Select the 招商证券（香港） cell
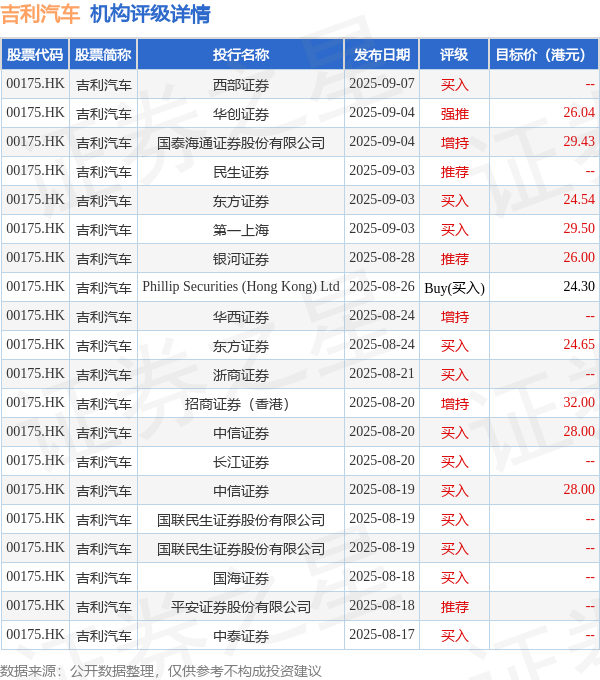The image size is (600, 680). pyautogui.click(x=241, y=404)
